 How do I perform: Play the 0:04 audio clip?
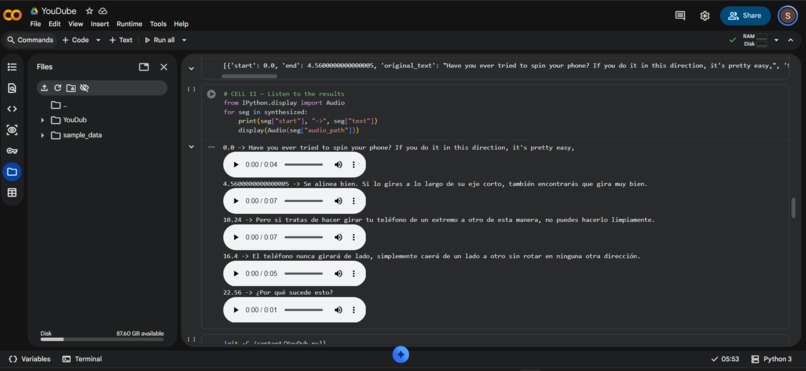236,164
